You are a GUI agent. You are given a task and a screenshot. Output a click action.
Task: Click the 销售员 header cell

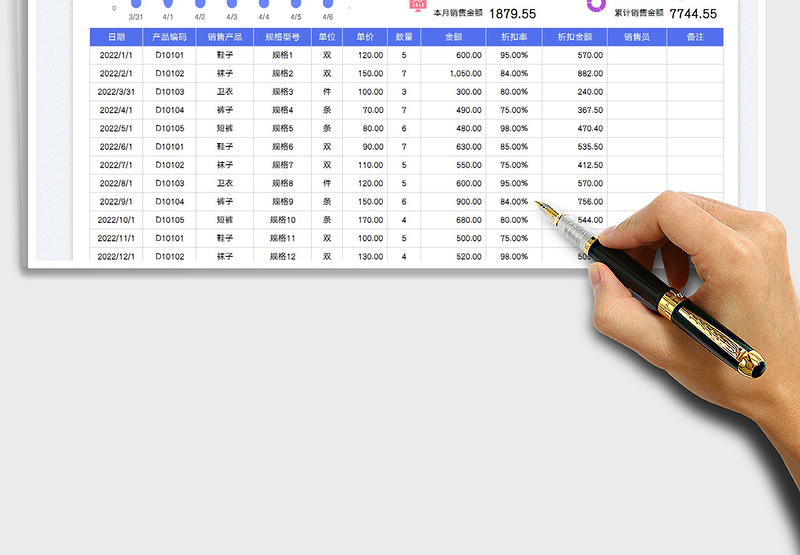point(637,37)
